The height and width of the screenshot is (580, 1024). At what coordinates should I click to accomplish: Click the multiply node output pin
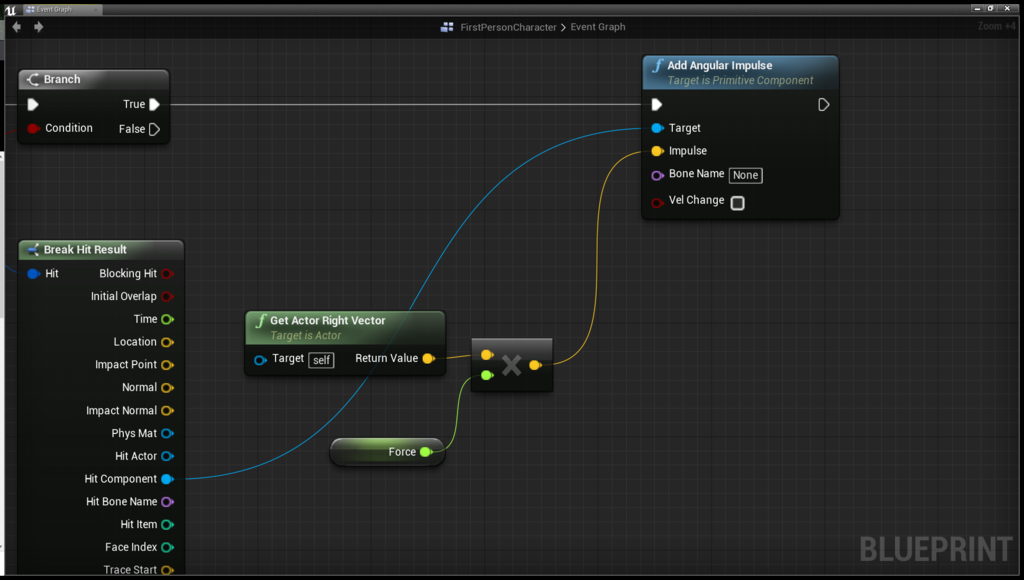pos(535,365)
